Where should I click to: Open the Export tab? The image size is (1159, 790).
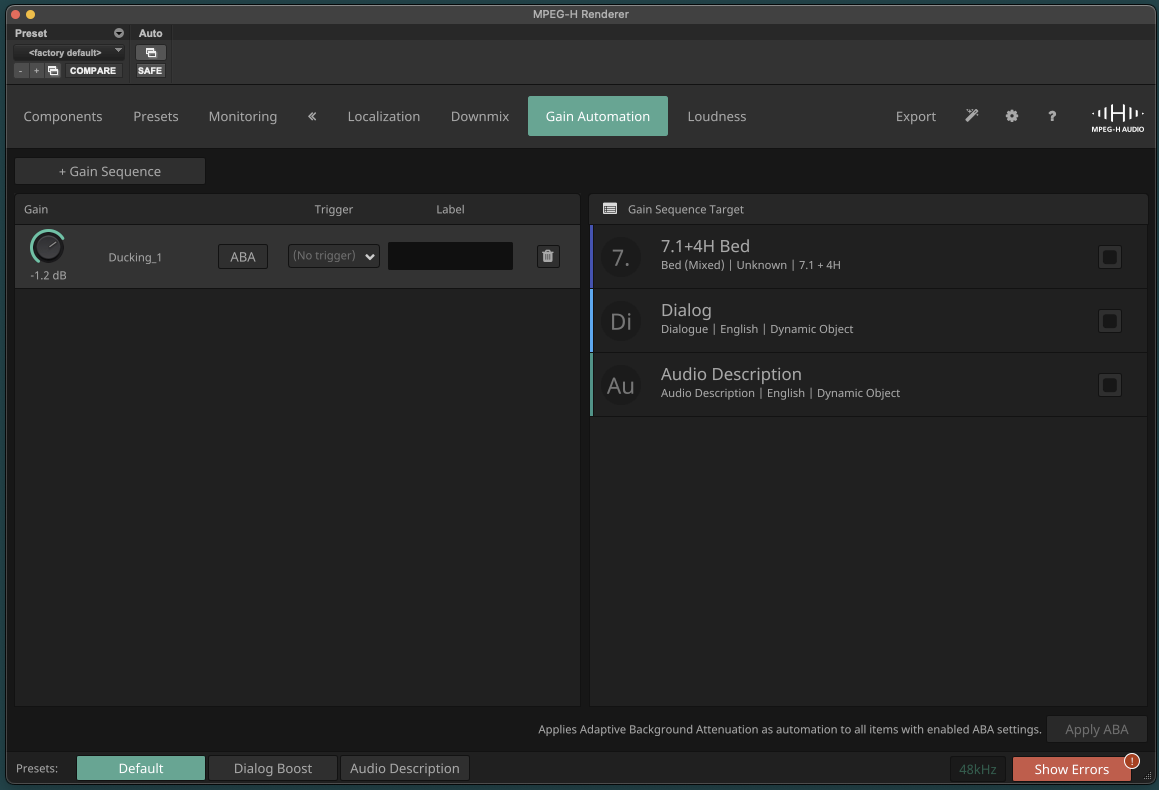pos(915,116)
